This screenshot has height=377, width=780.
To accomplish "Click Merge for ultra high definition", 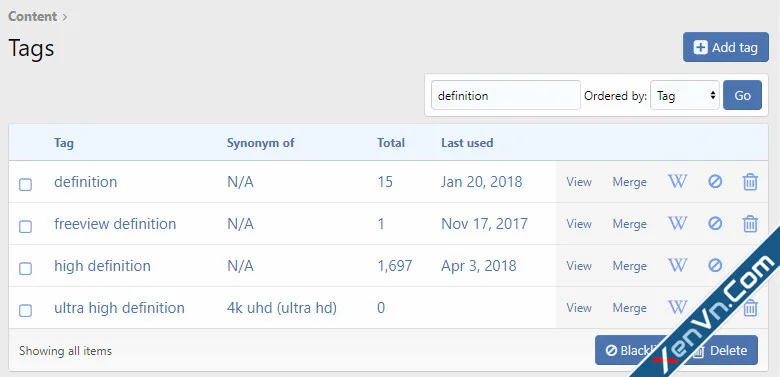I will click(x=629, y=308).
